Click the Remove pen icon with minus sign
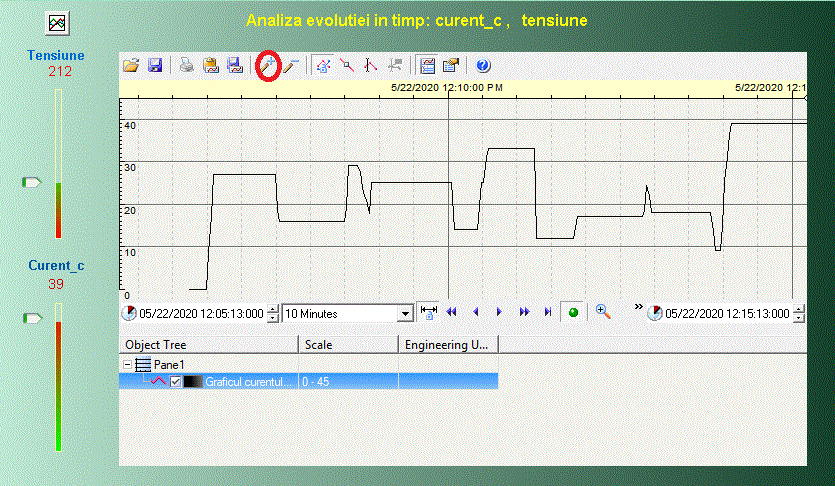 click(290, 66)
